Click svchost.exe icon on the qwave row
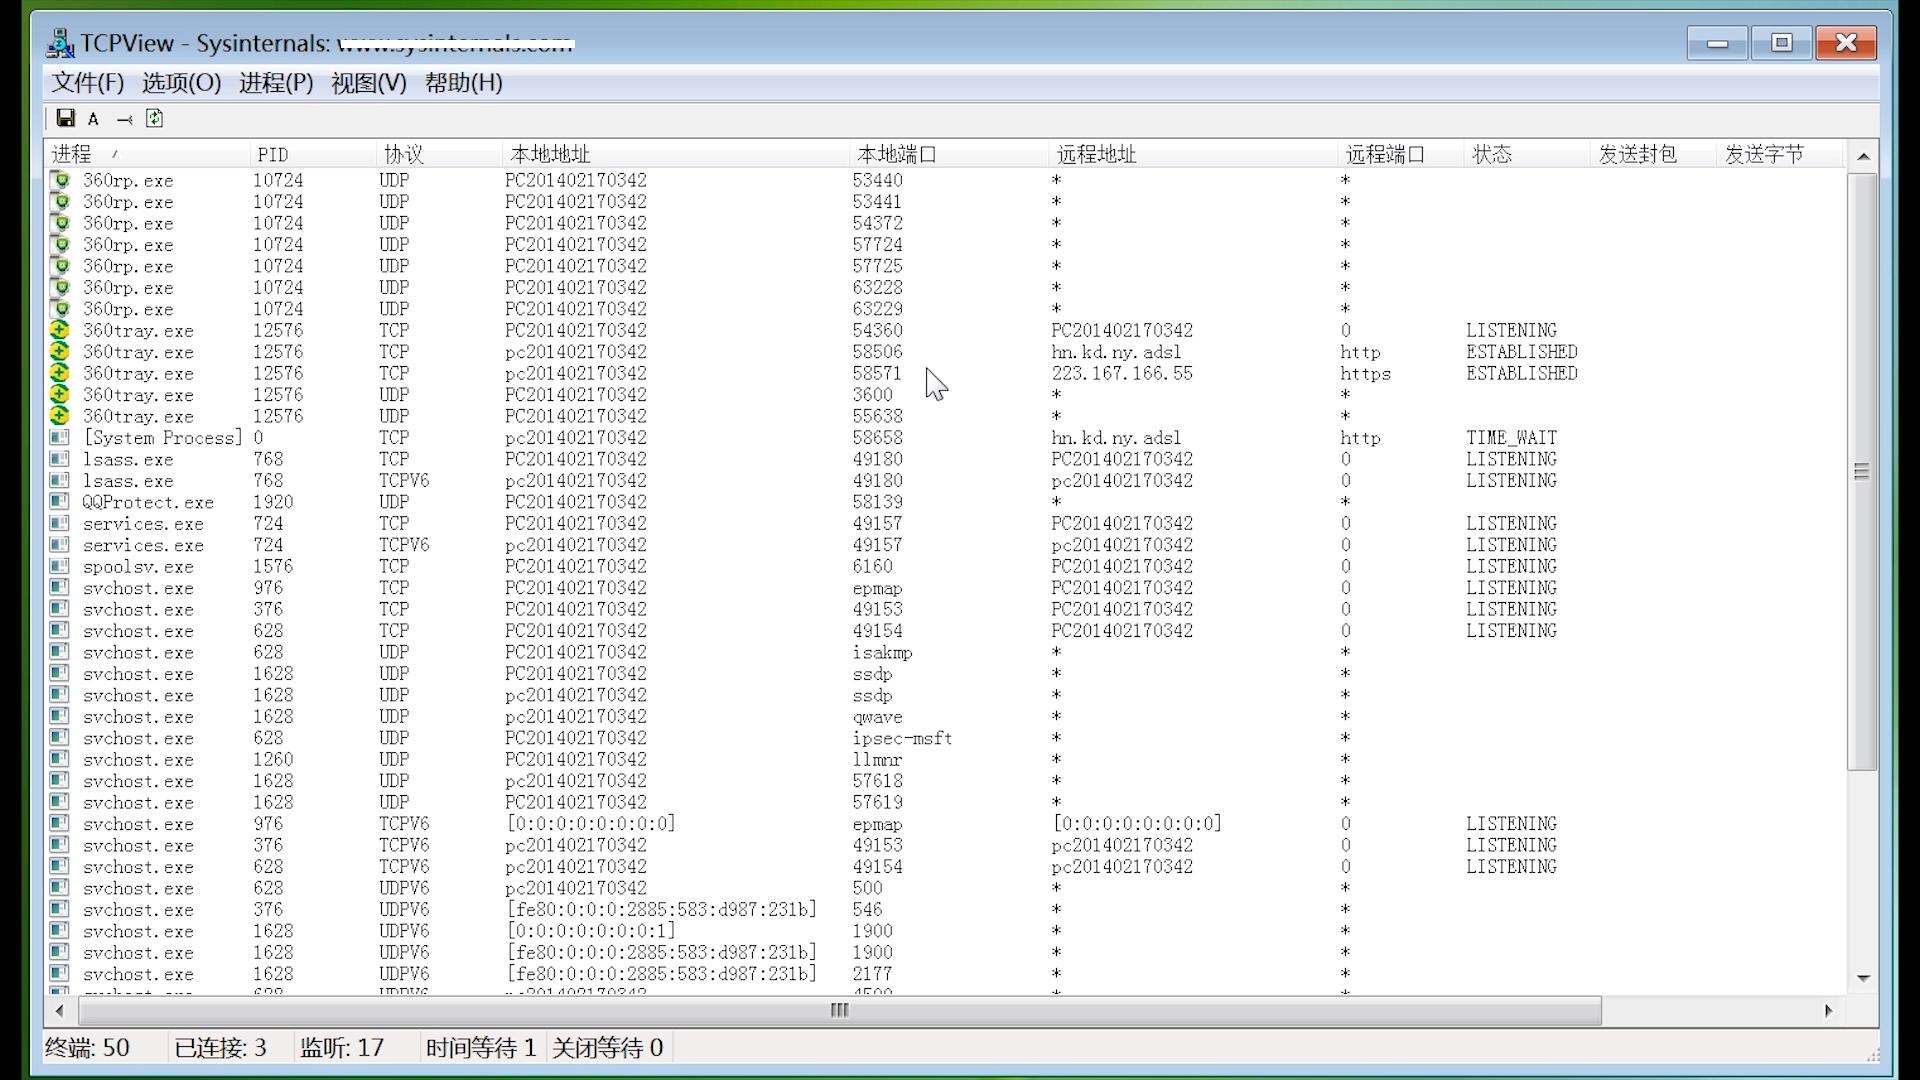Screen dimensions: 1920x1080 [60, 717]
